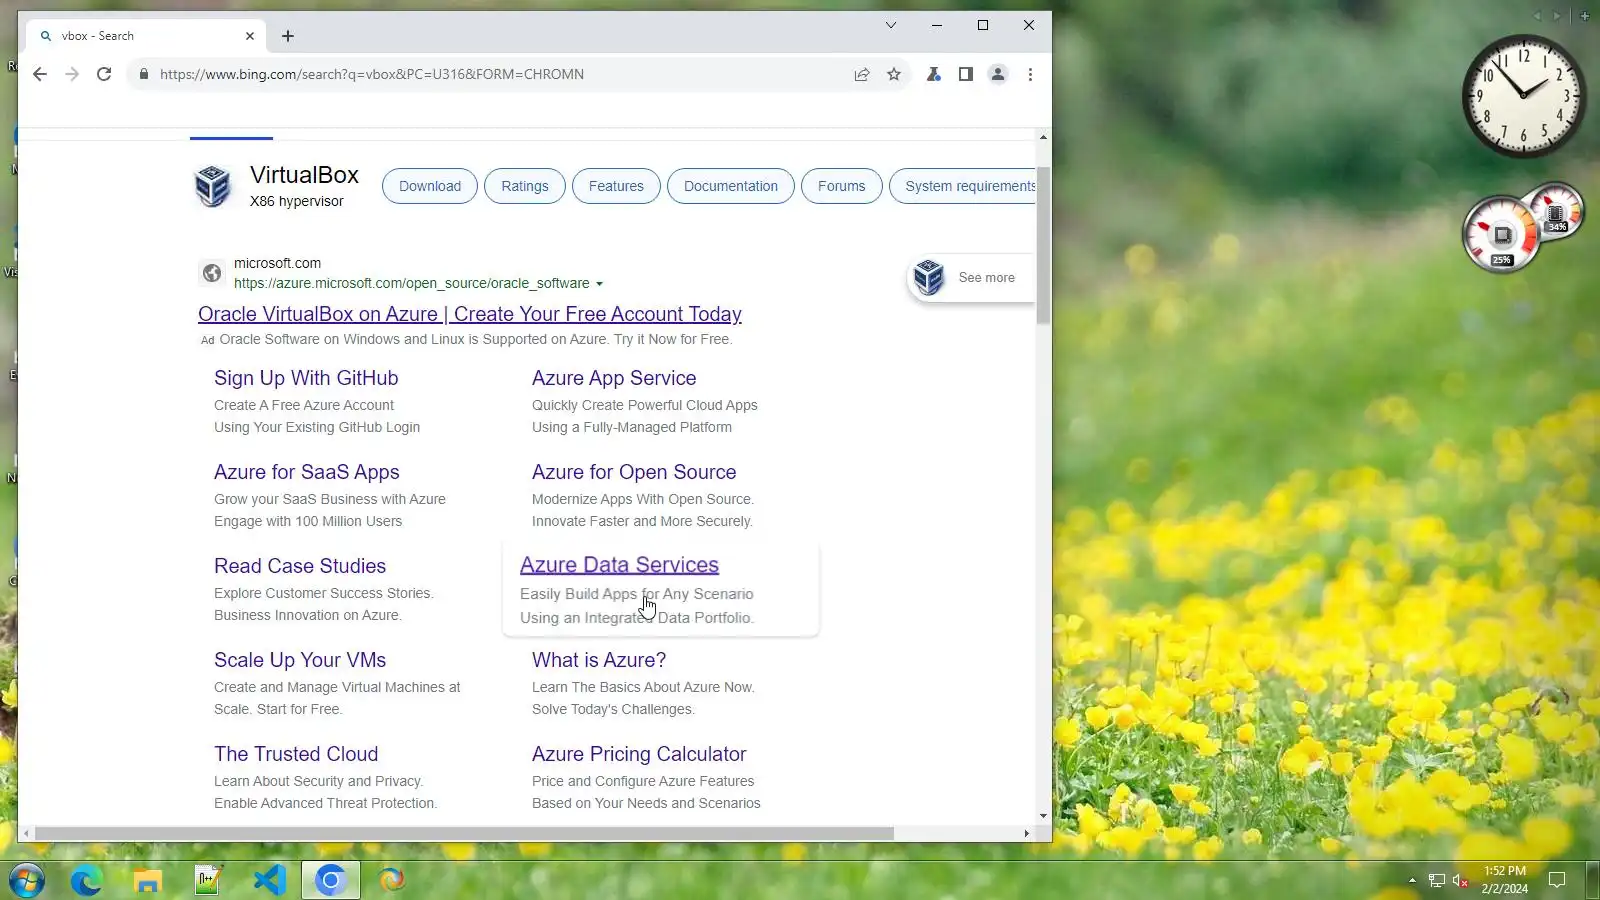Open the Chrome three-dot menu
1600x900 pixels.
(x=1030, y=74)
